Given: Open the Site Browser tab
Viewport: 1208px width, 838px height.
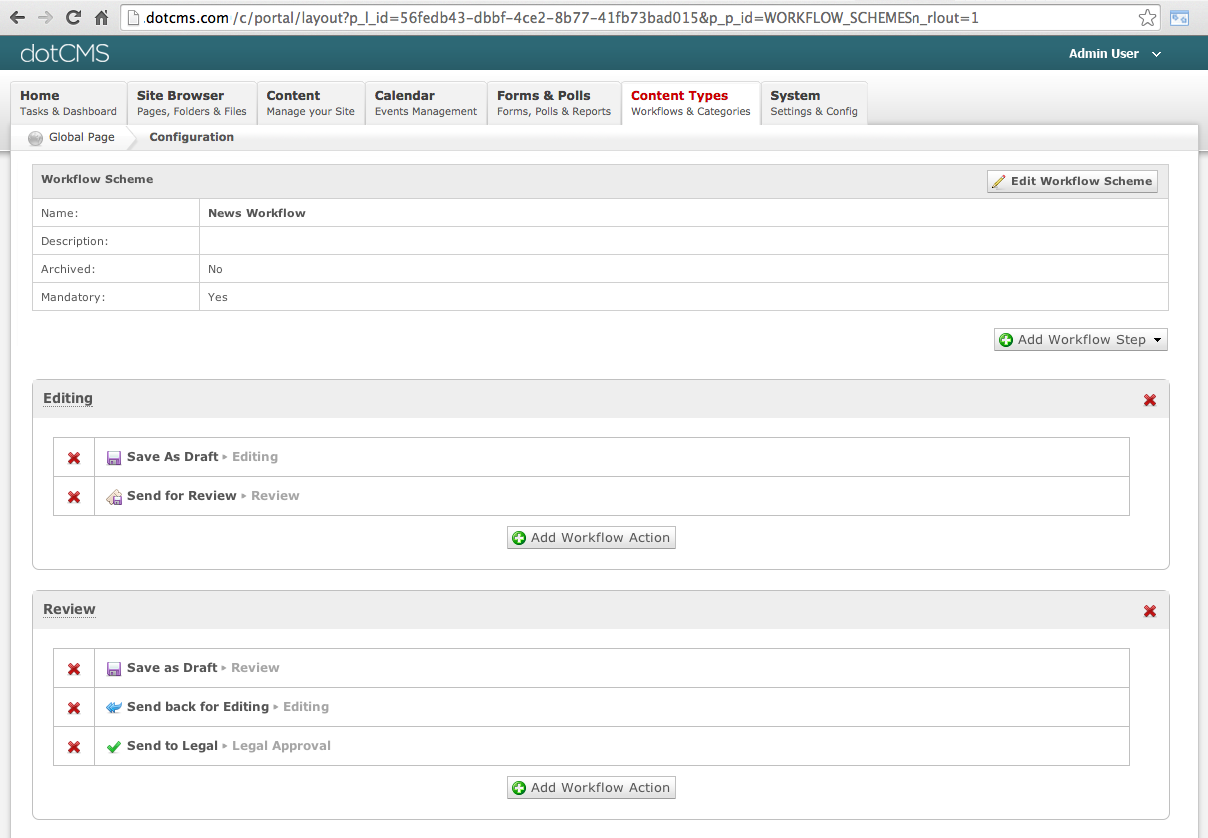Looking at the screenshot, I should pyautogui.click(x=191, y=103).
